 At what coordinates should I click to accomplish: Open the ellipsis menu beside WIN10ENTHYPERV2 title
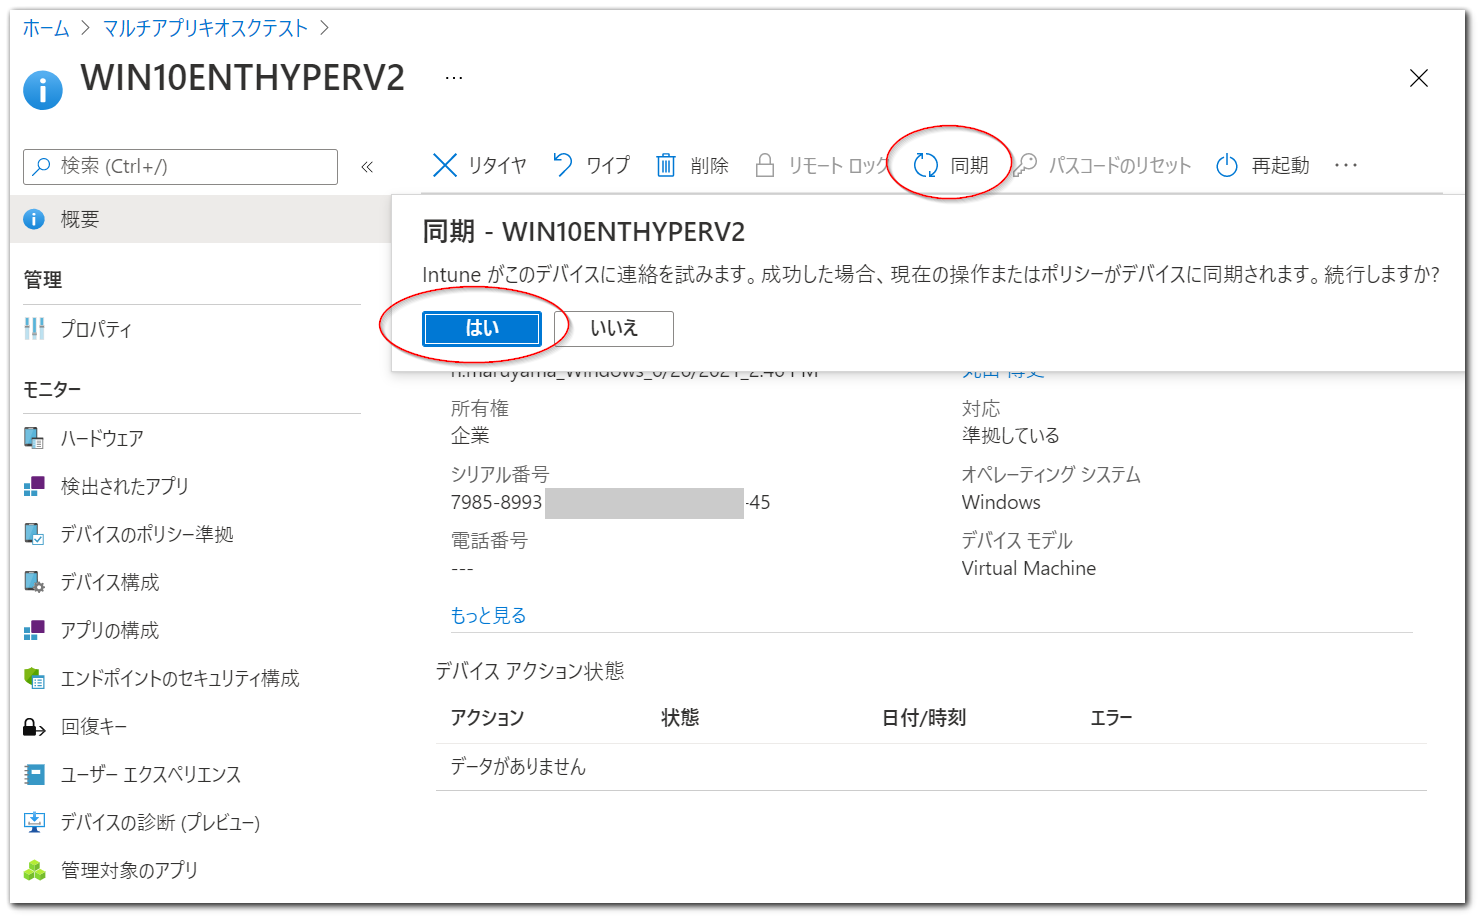pyautogui.click(x=454, y=77)
